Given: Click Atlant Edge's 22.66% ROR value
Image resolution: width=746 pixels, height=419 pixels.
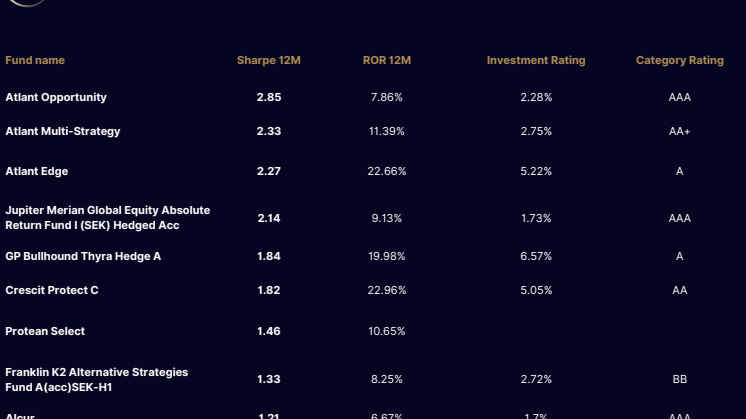Looking at the screenshot, I should [x=386, y=172].
